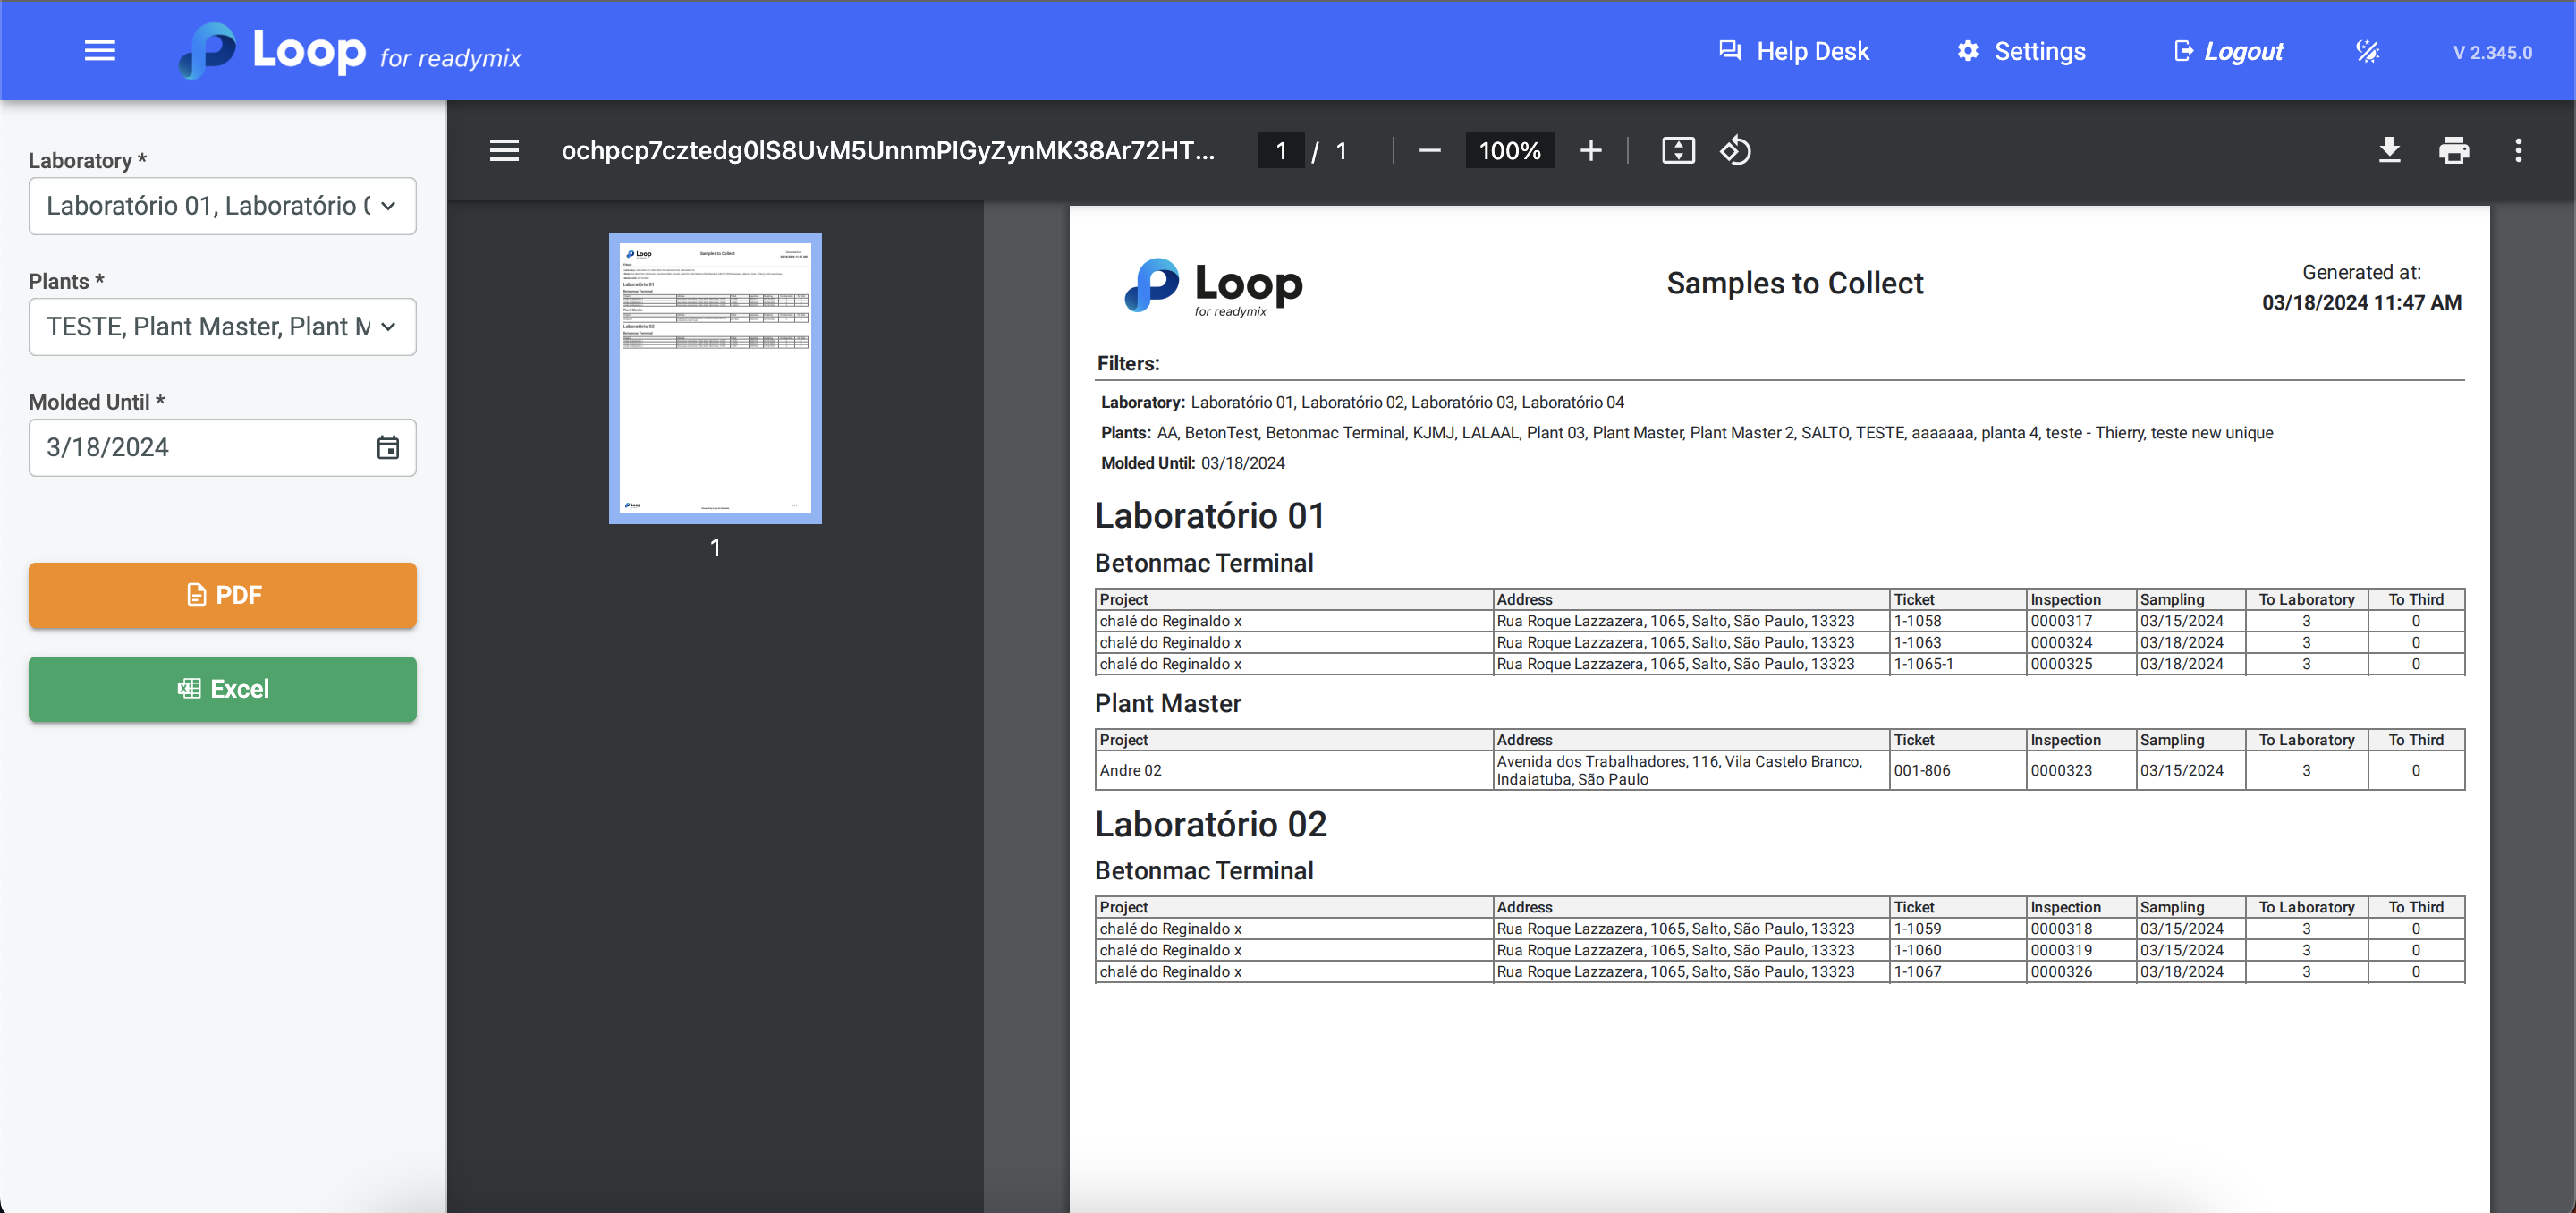Open Help Desk

point(1793,51)
